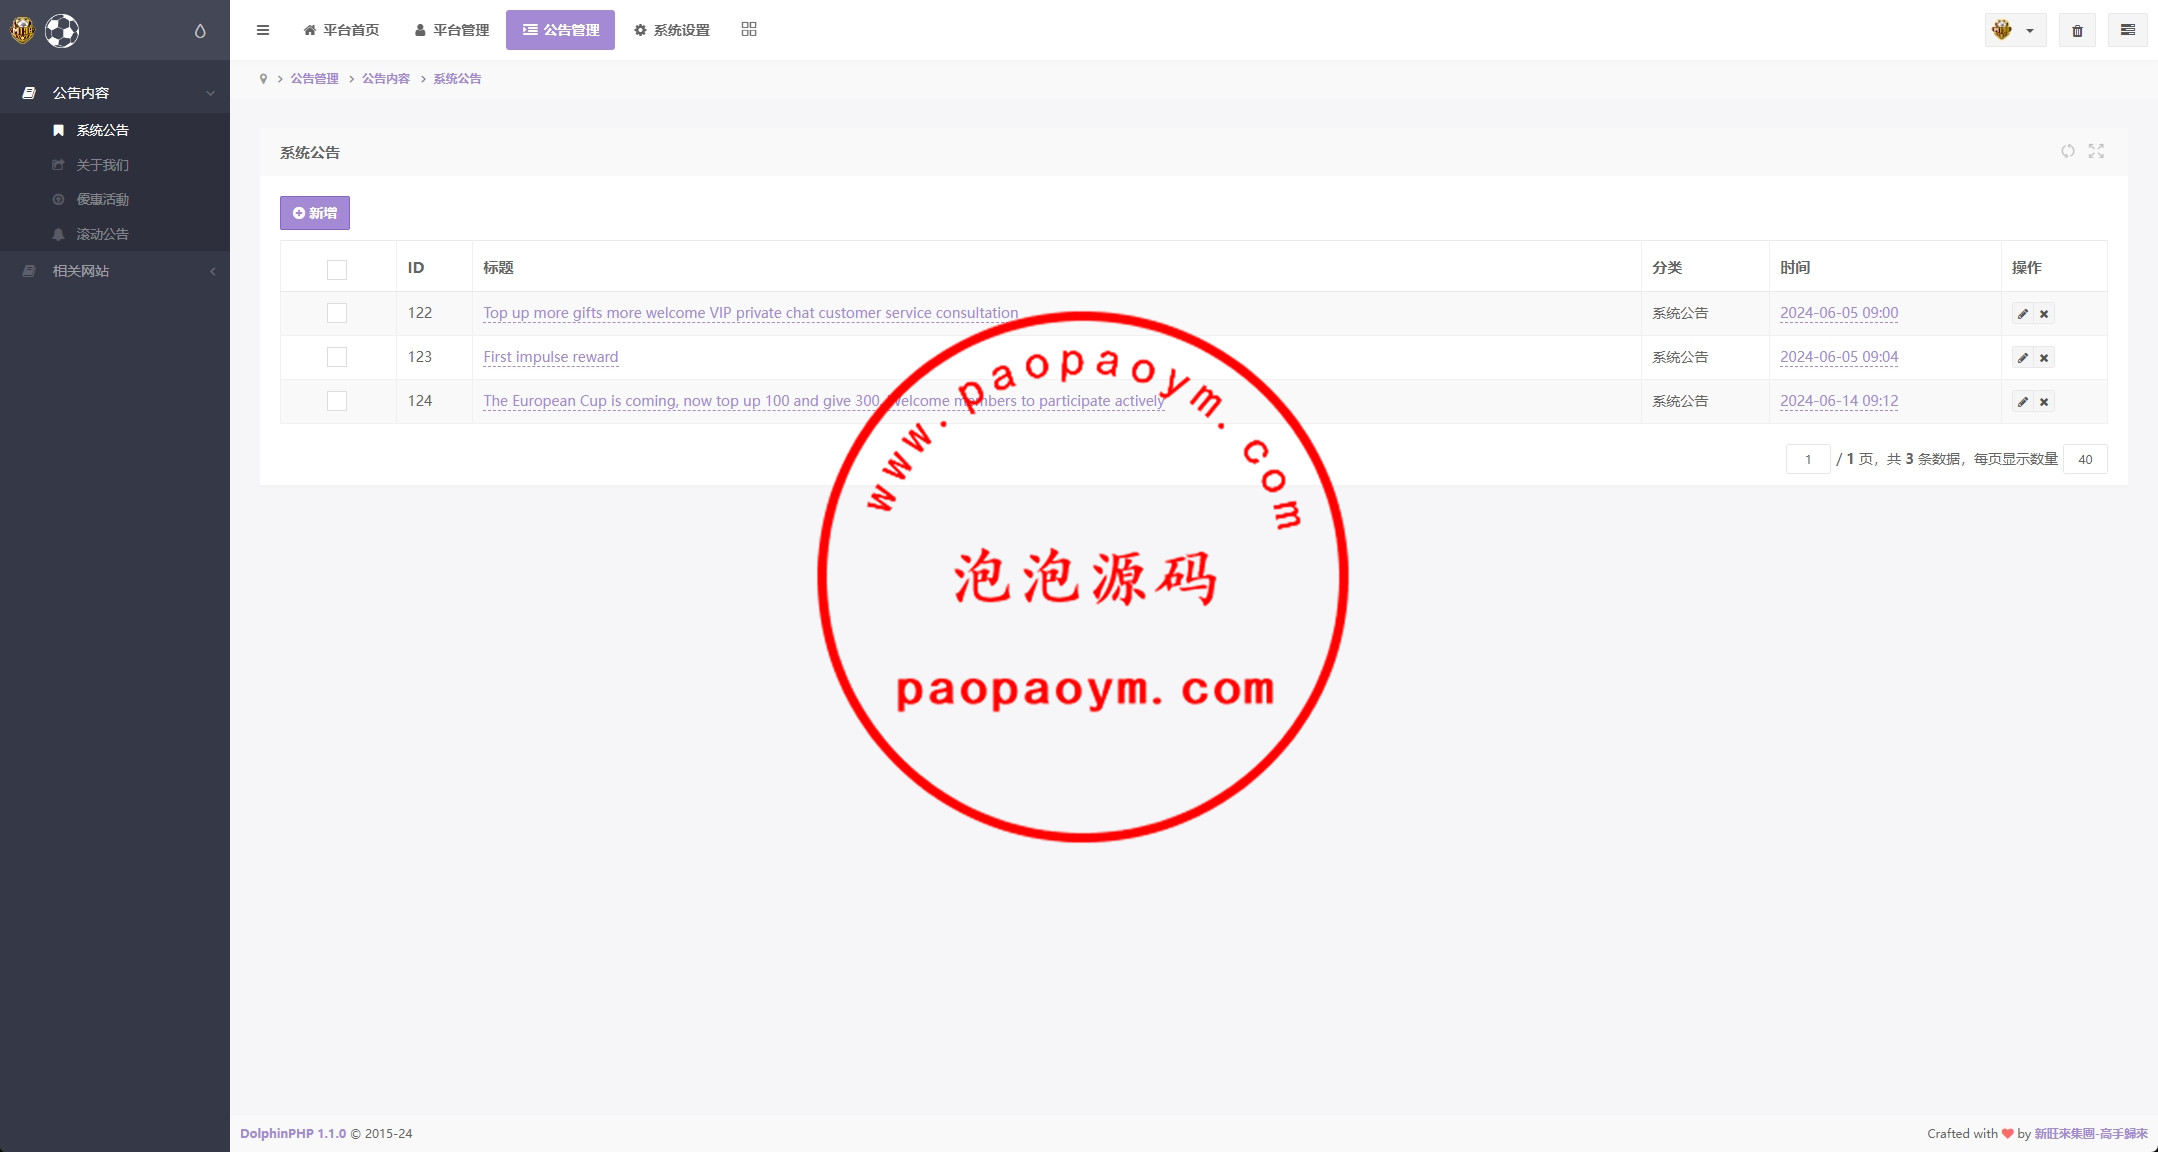Screen dimensions: 2158x1152
Task: Open the right side panel icon at top right
Action: [x=2127, y=30]
